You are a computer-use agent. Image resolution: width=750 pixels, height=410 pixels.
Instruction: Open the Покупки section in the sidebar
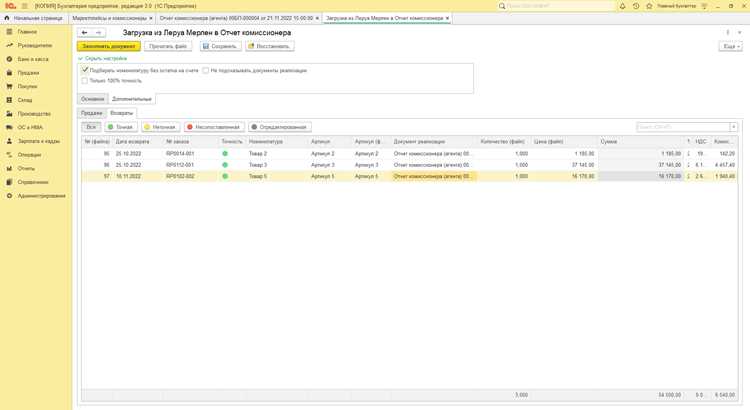coord(27,87)
